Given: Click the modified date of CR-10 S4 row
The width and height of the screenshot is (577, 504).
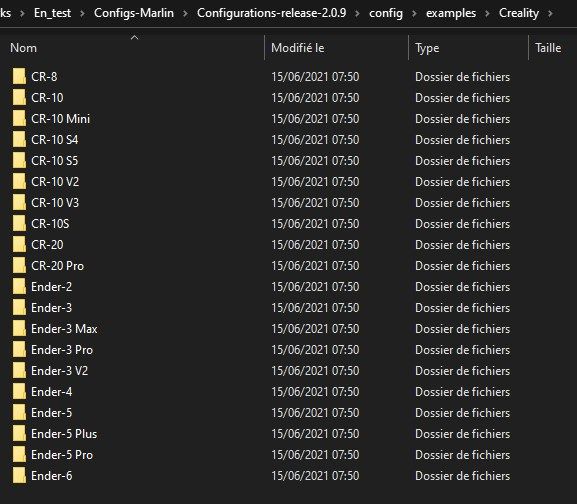Looking at the screenshot, I should pyautogui.click(x=315, y=140).
